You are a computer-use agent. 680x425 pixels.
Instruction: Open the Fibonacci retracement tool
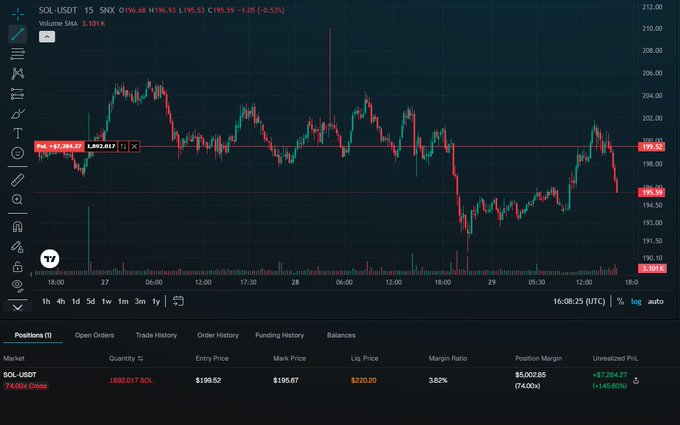coord(17,53)
